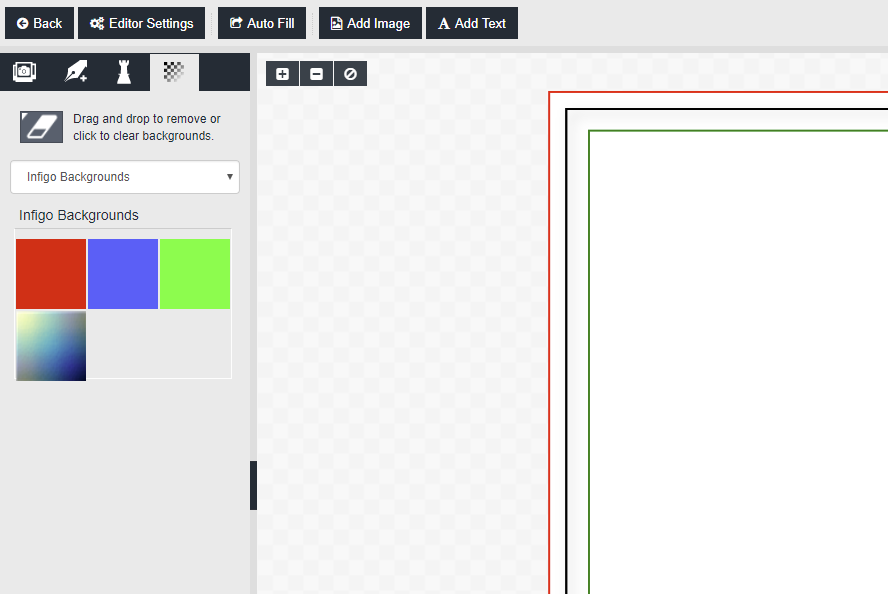
Task: Click the eraser icon to clear background
Action: 41,127
